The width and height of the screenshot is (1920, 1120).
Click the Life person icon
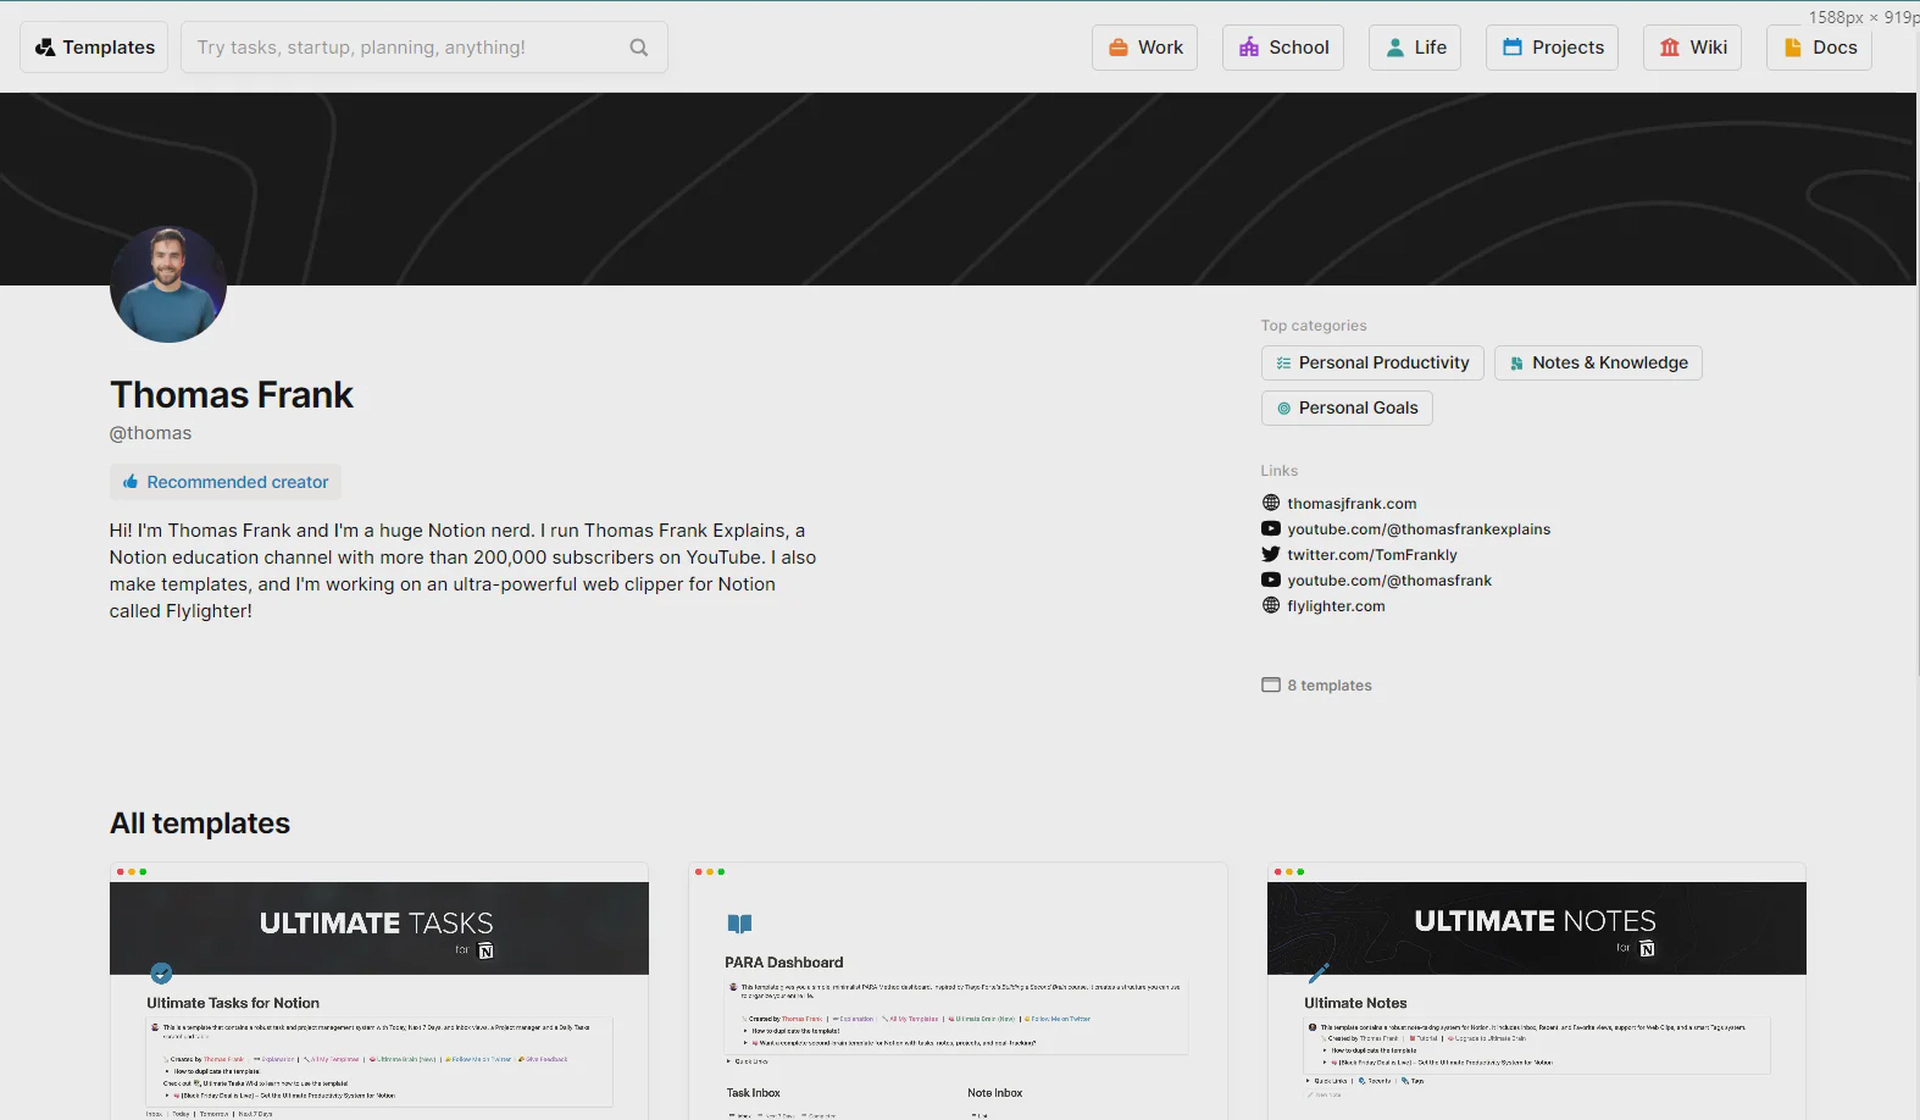point(1394,47)
